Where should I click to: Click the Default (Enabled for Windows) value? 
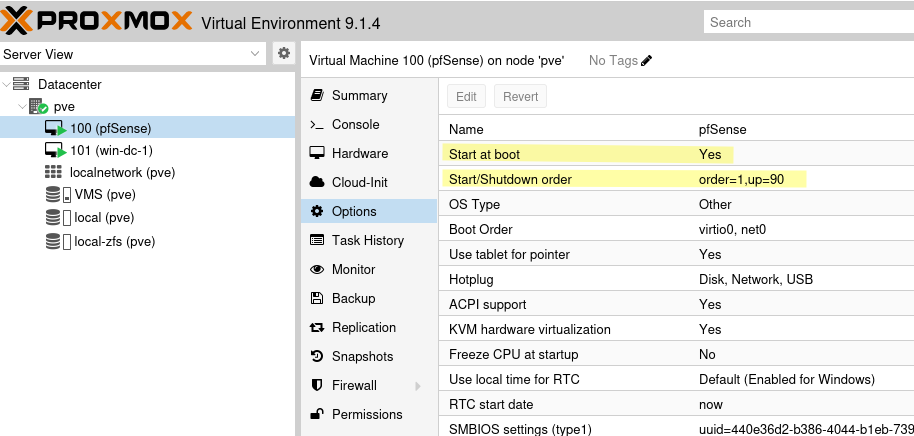click(787, 379)
